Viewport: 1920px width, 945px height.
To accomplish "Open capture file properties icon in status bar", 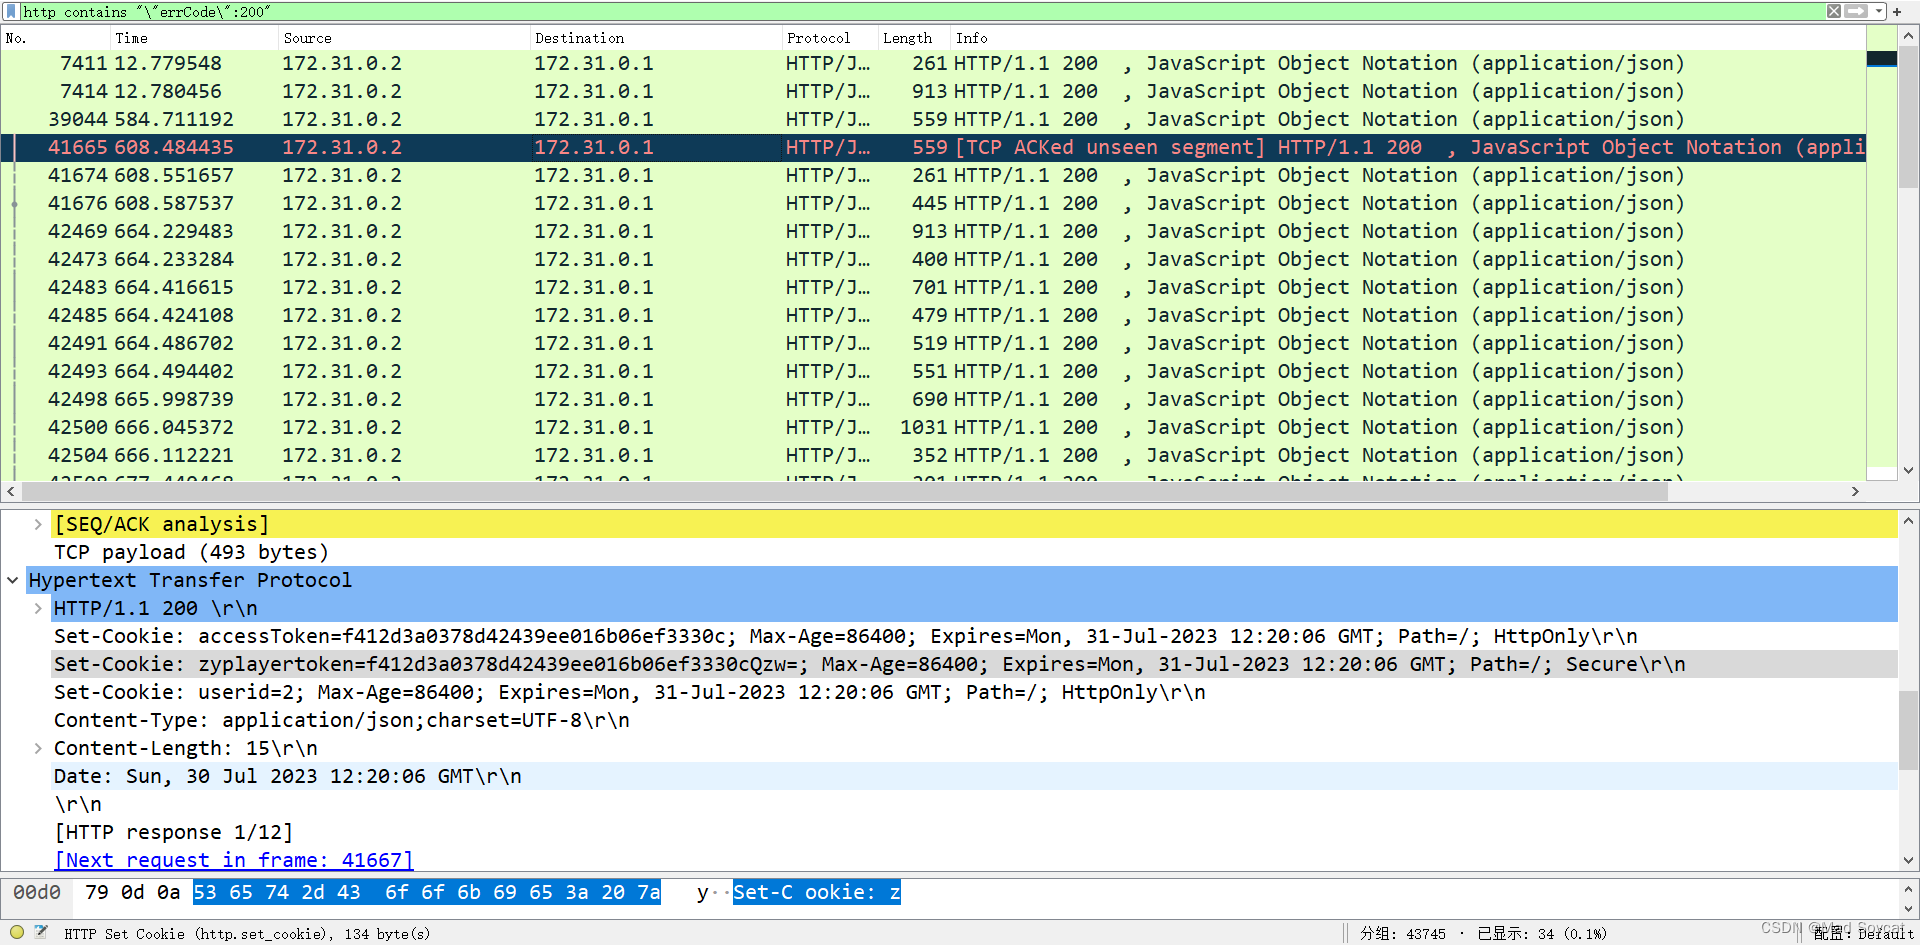I will point(41,932).
